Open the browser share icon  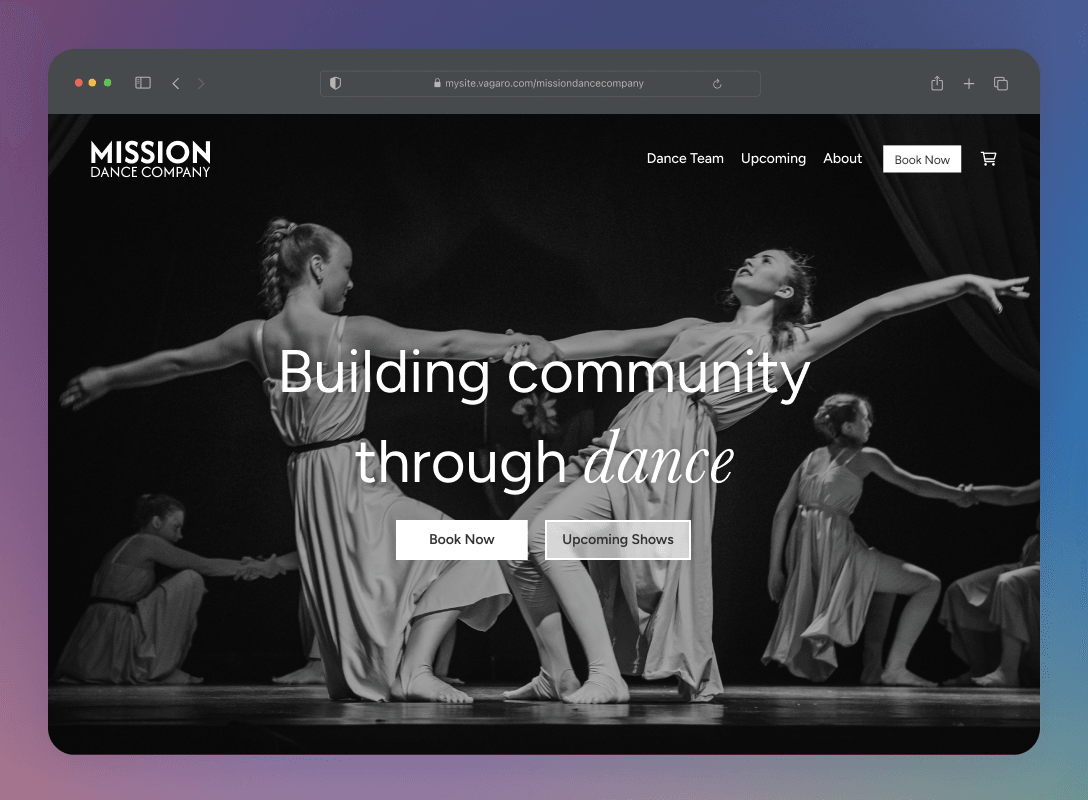[x=937, y=84]
